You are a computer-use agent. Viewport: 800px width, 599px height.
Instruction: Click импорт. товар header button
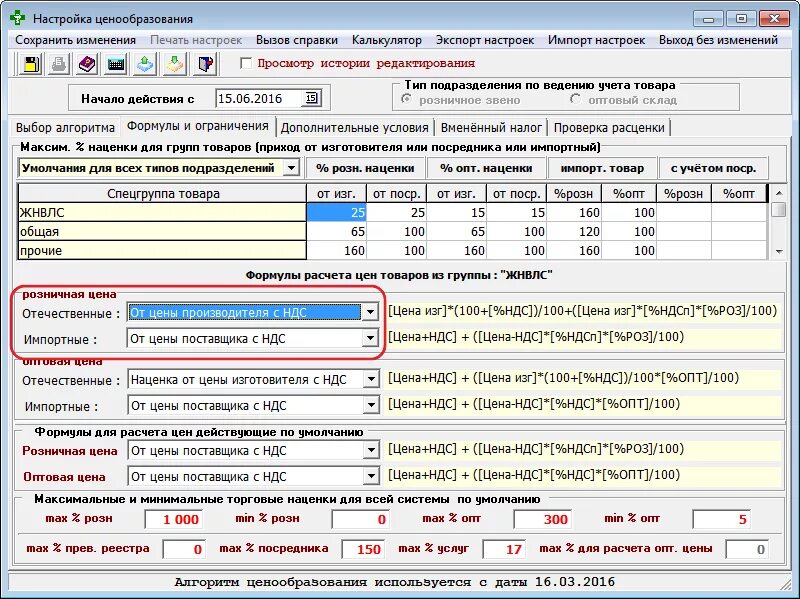click(603, 168)
